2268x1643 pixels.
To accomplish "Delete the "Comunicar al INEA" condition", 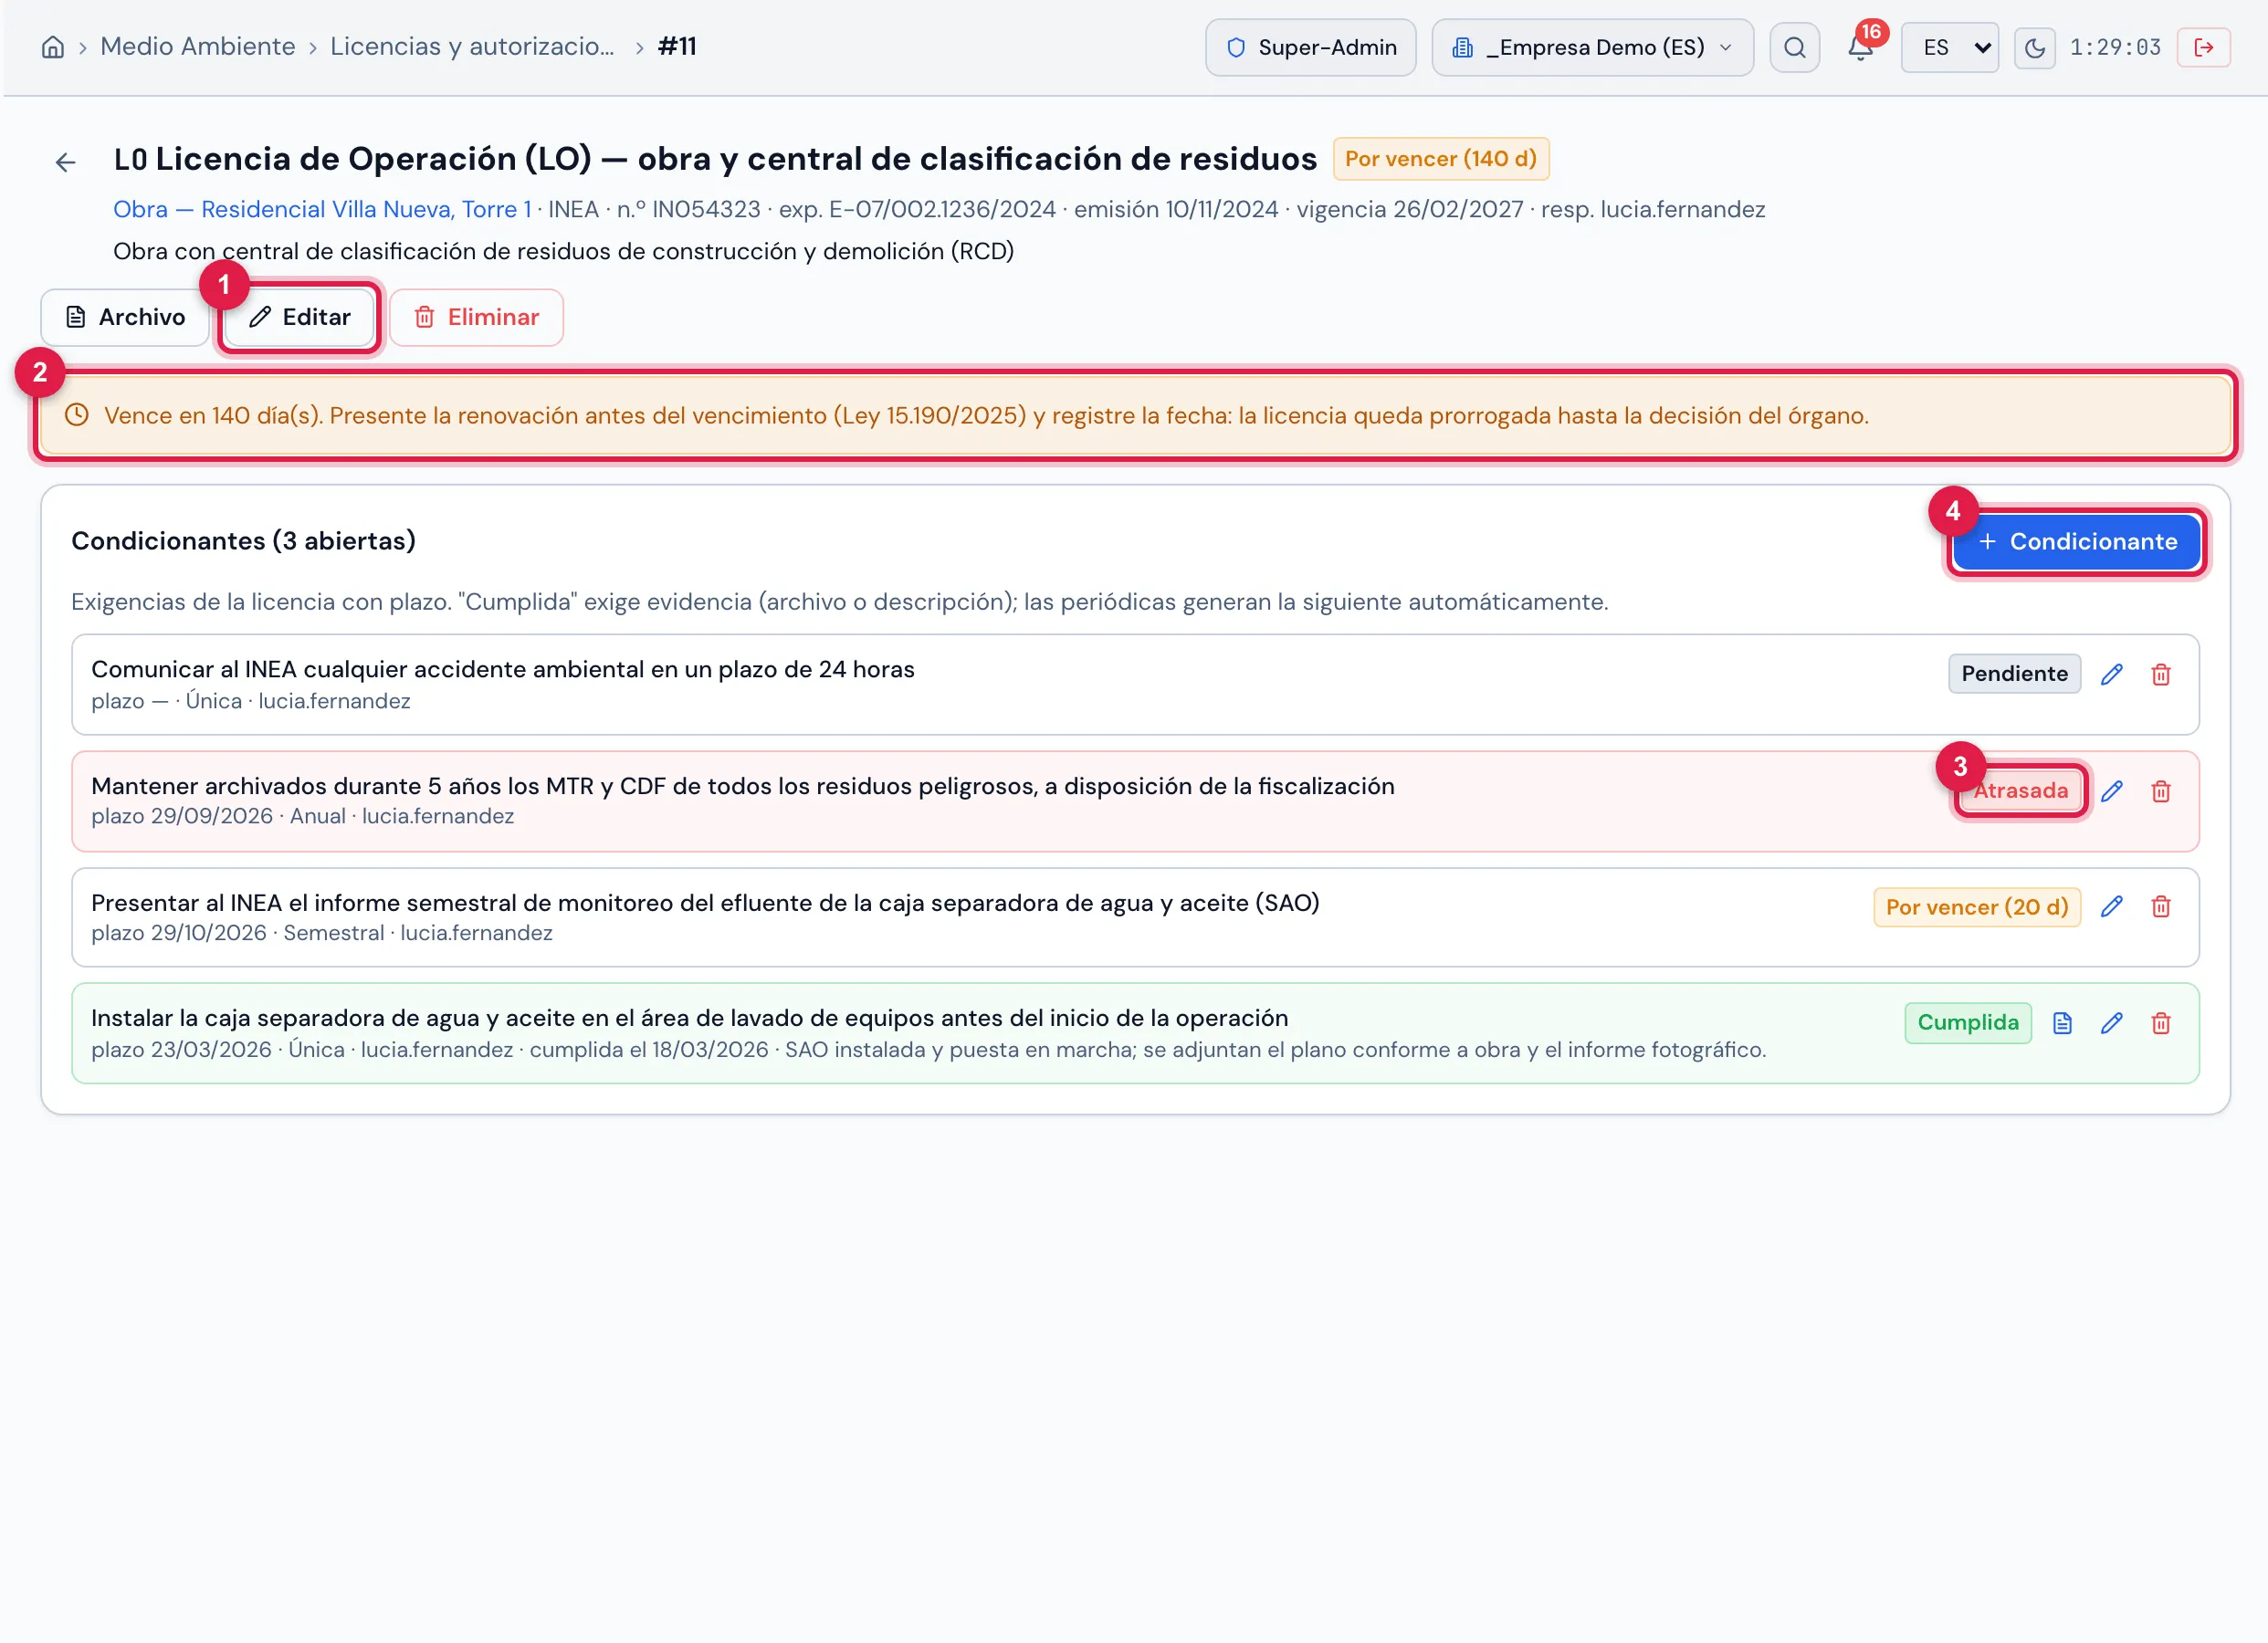I will (2160, 674).
